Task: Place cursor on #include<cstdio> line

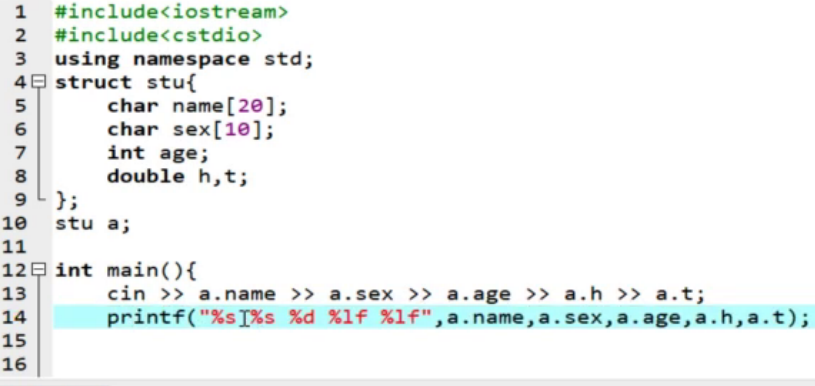Action: (x=159, y=35)
